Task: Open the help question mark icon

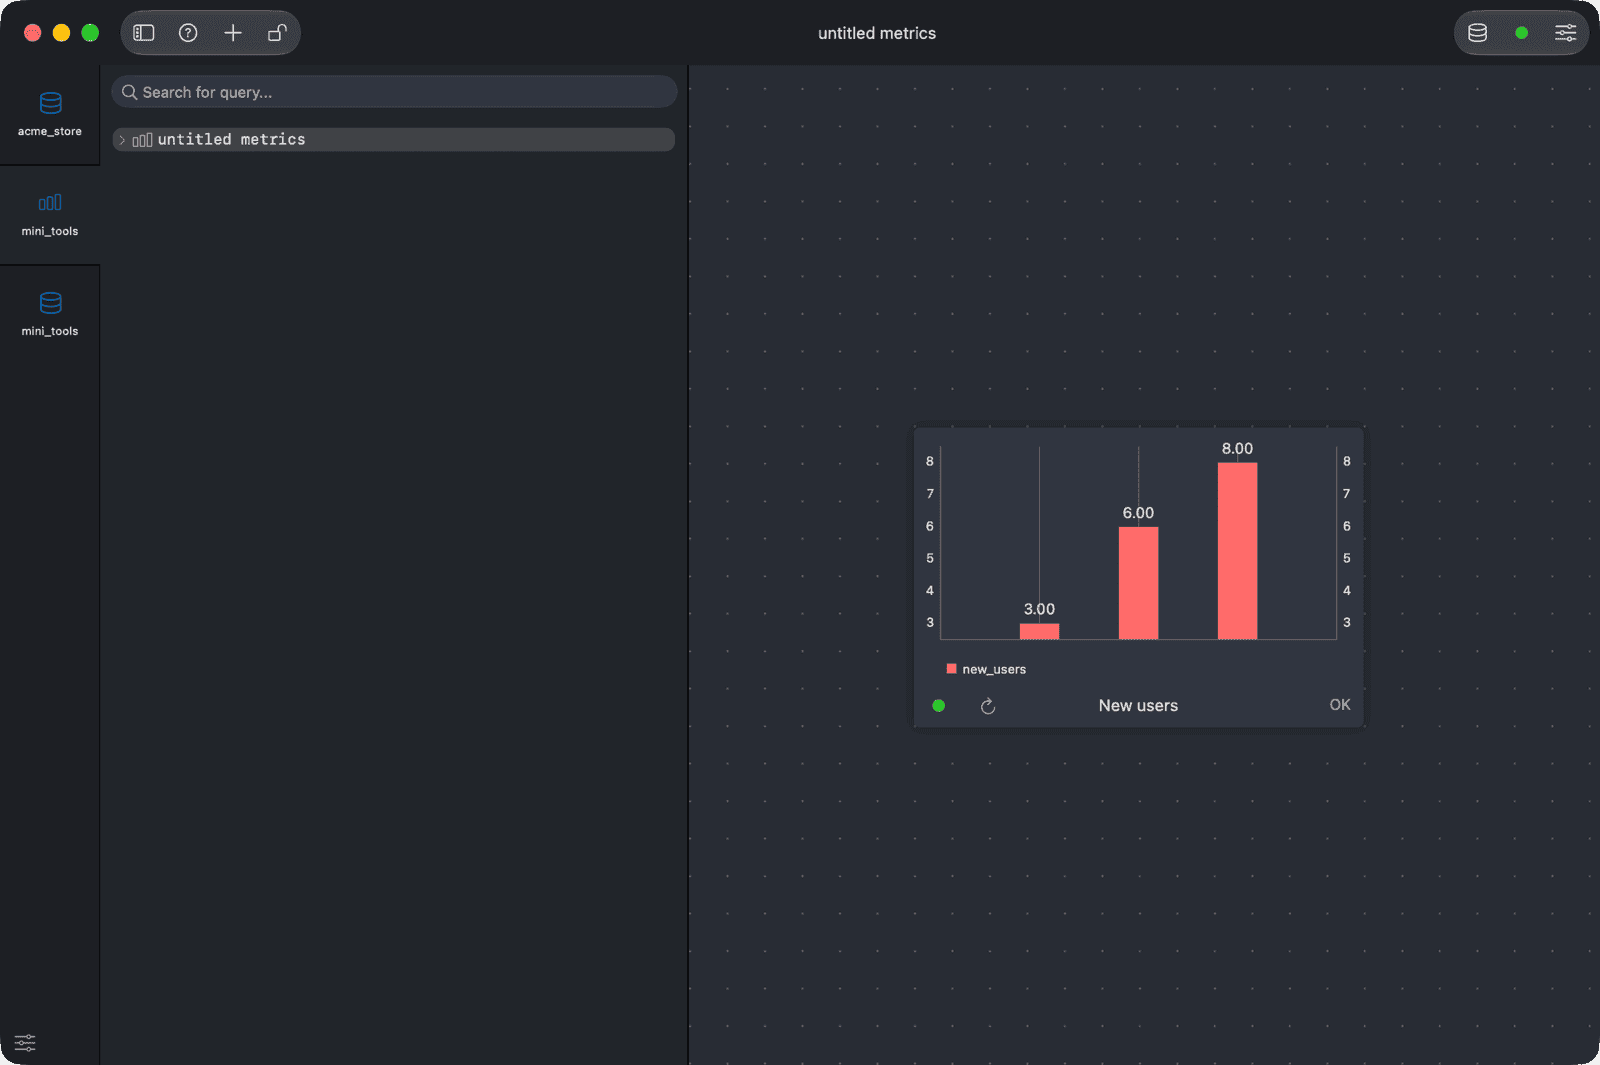Action: point(188,33)
